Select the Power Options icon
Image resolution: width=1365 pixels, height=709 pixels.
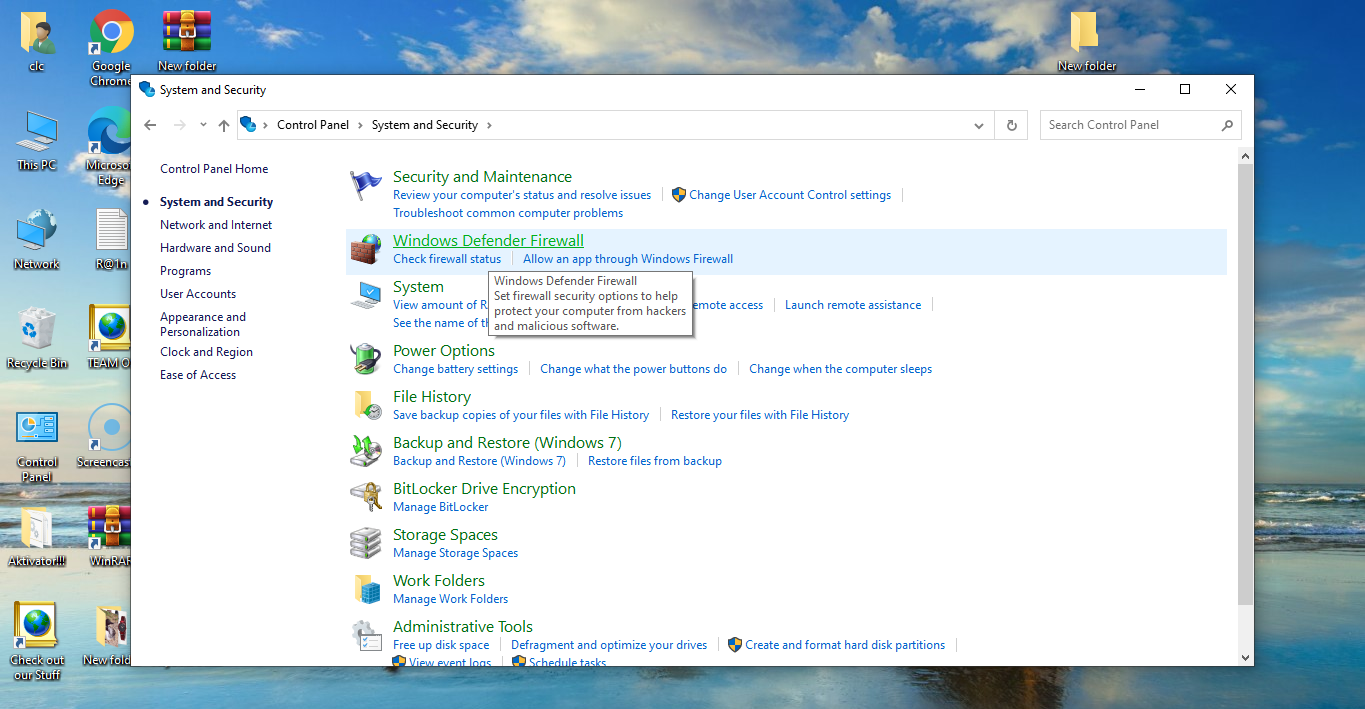[365, 356]
